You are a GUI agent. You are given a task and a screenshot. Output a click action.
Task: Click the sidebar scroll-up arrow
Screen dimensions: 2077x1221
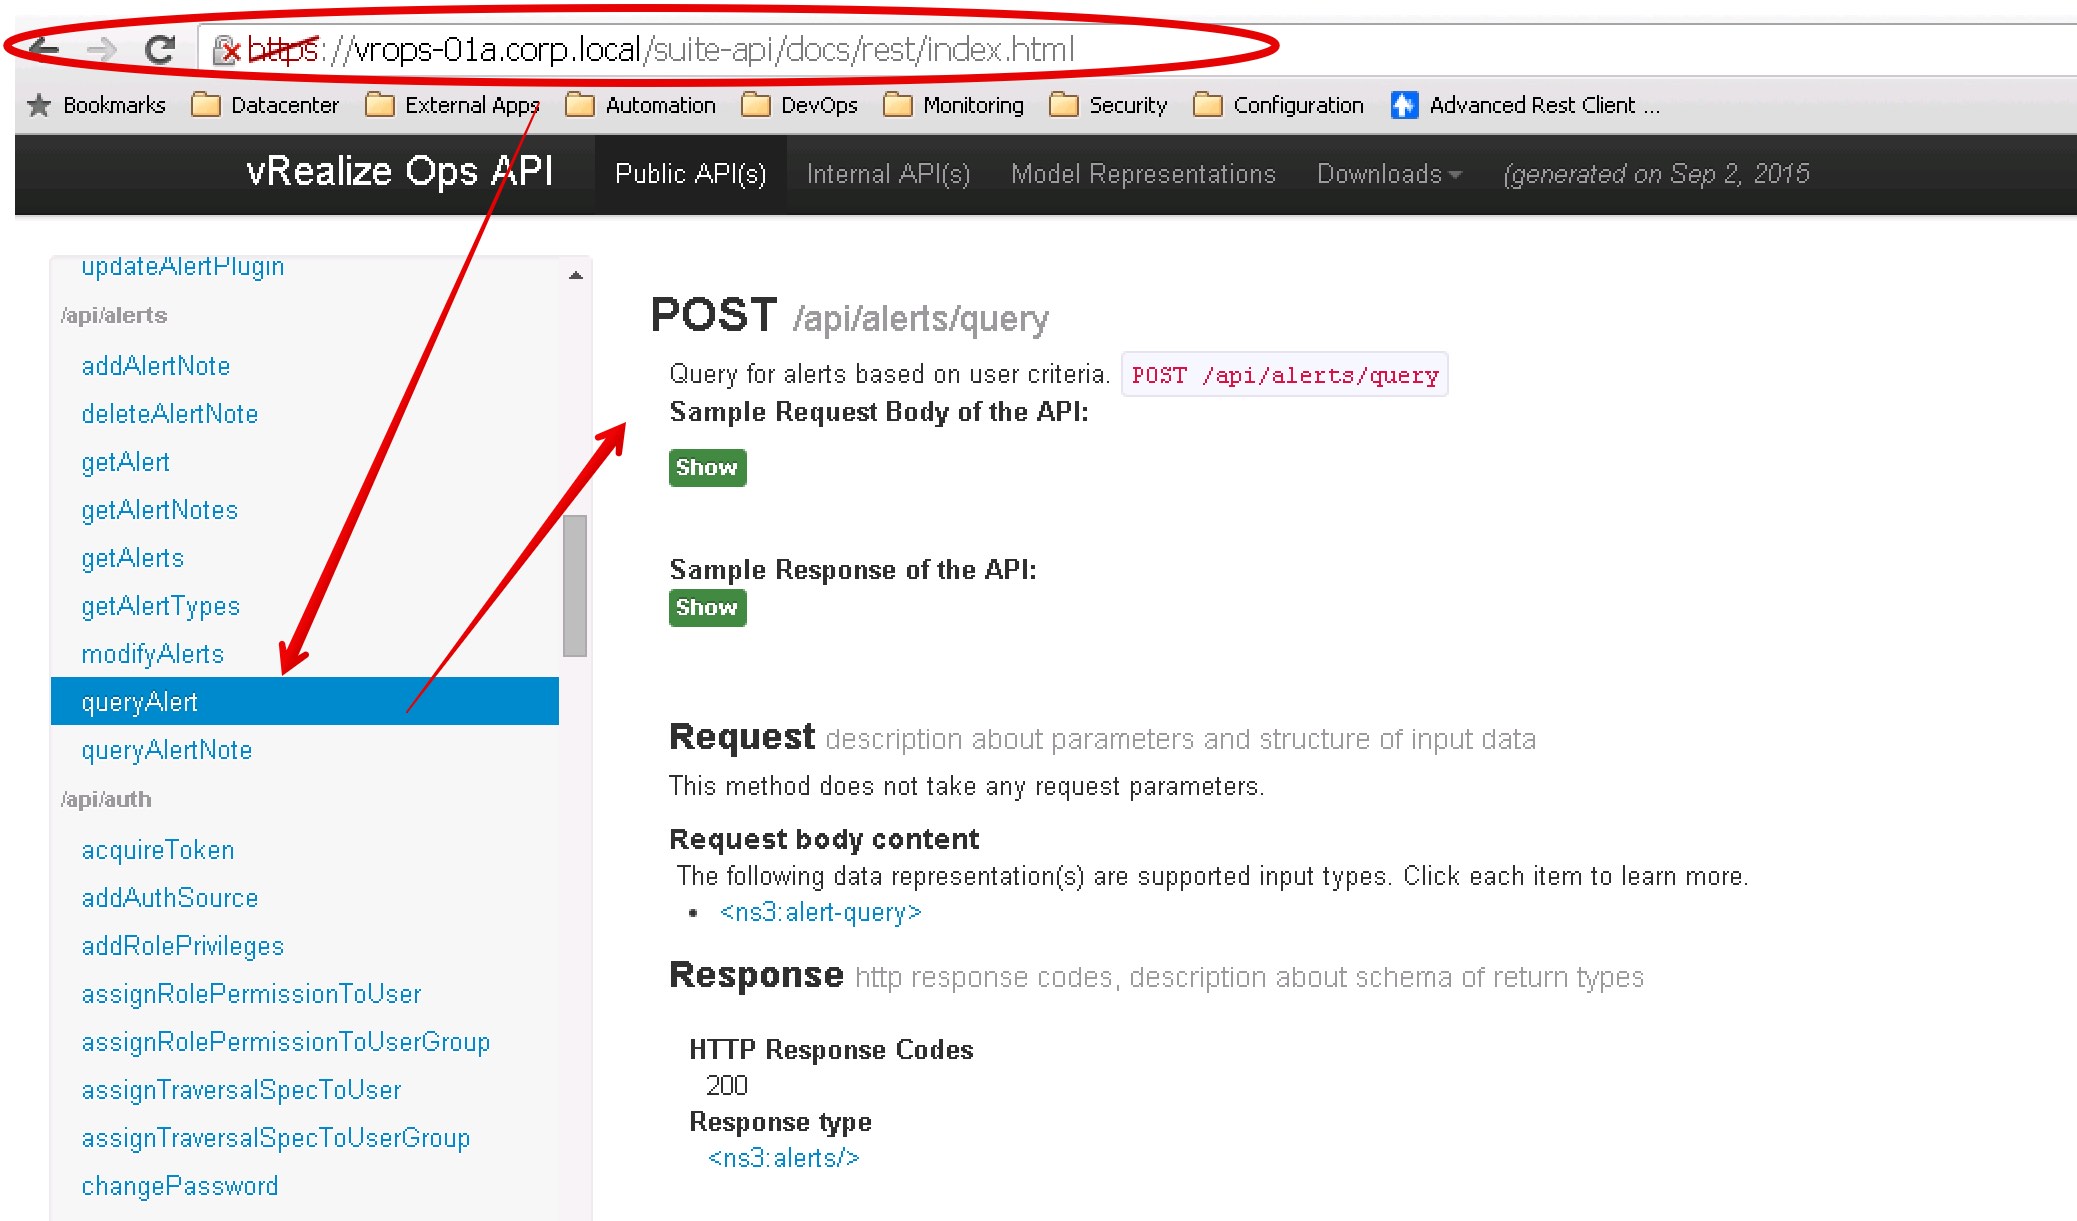(x=575, y=275)
